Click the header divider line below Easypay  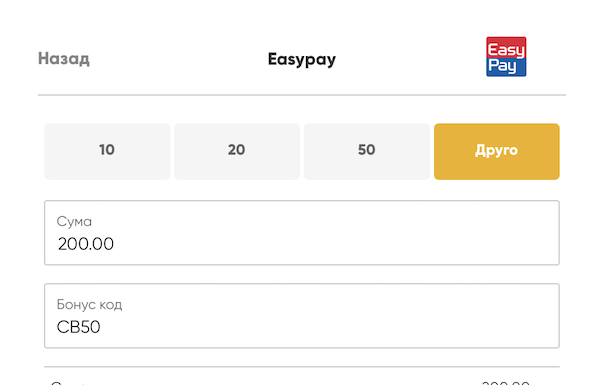pyautogui.click(x=302, y=95)
